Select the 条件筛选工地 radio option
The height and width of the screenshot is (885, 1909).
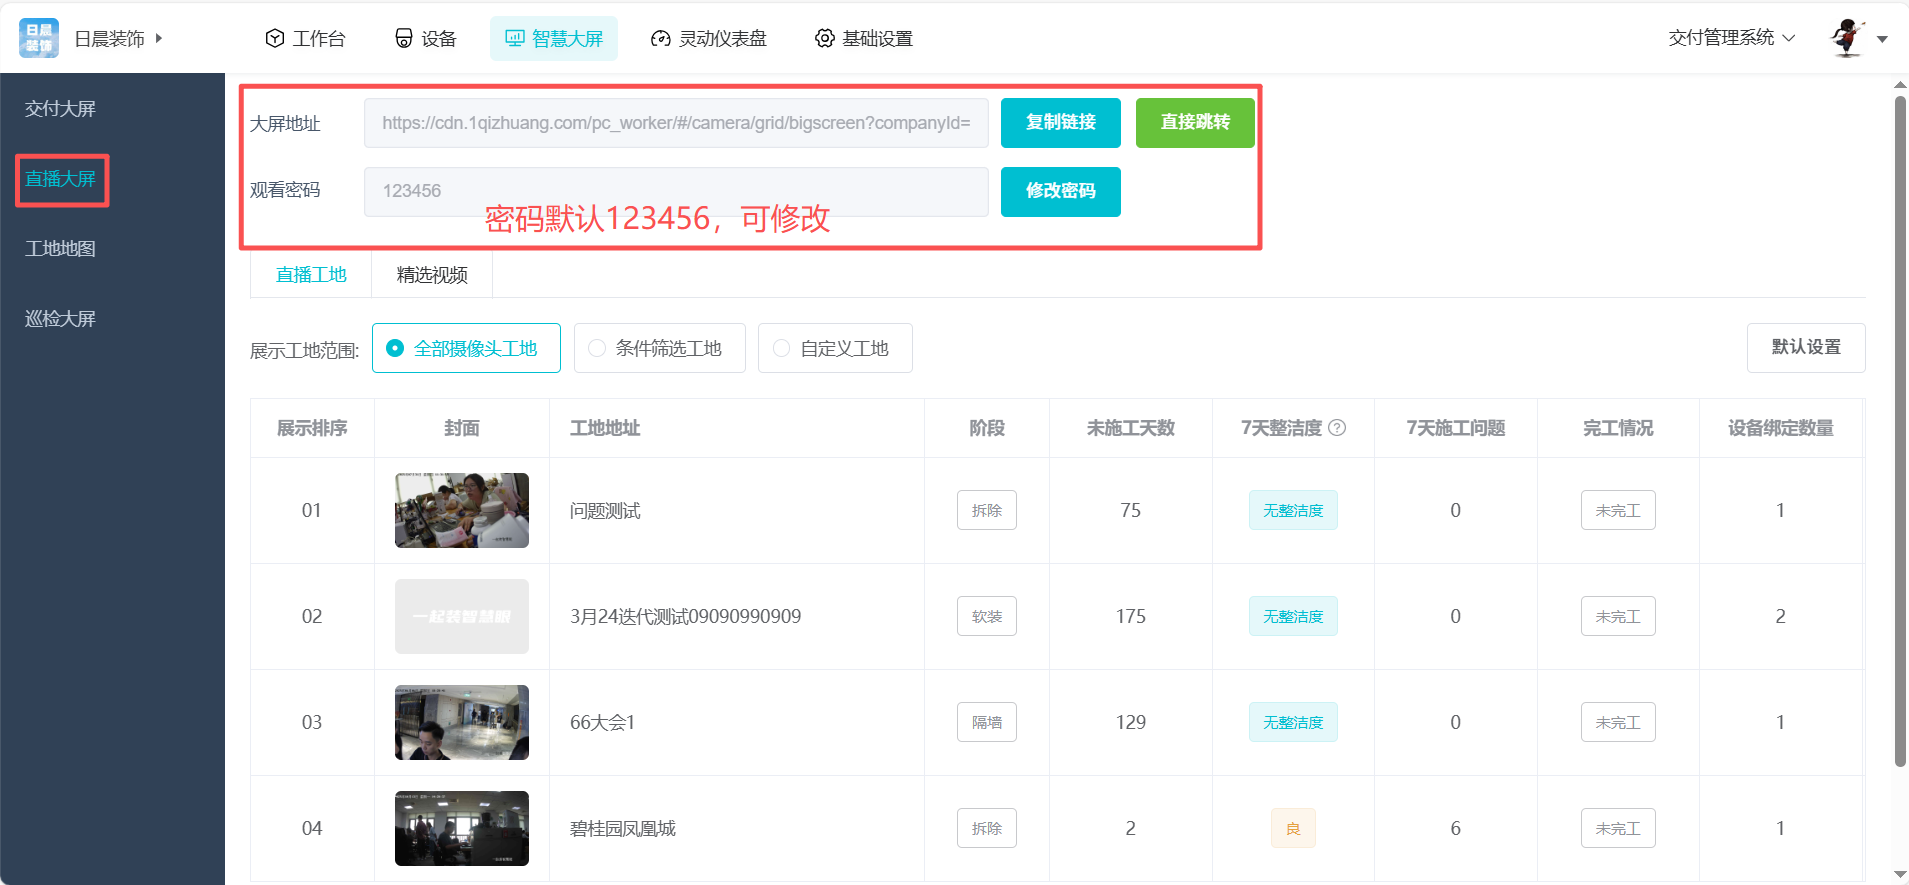[597, 348]
